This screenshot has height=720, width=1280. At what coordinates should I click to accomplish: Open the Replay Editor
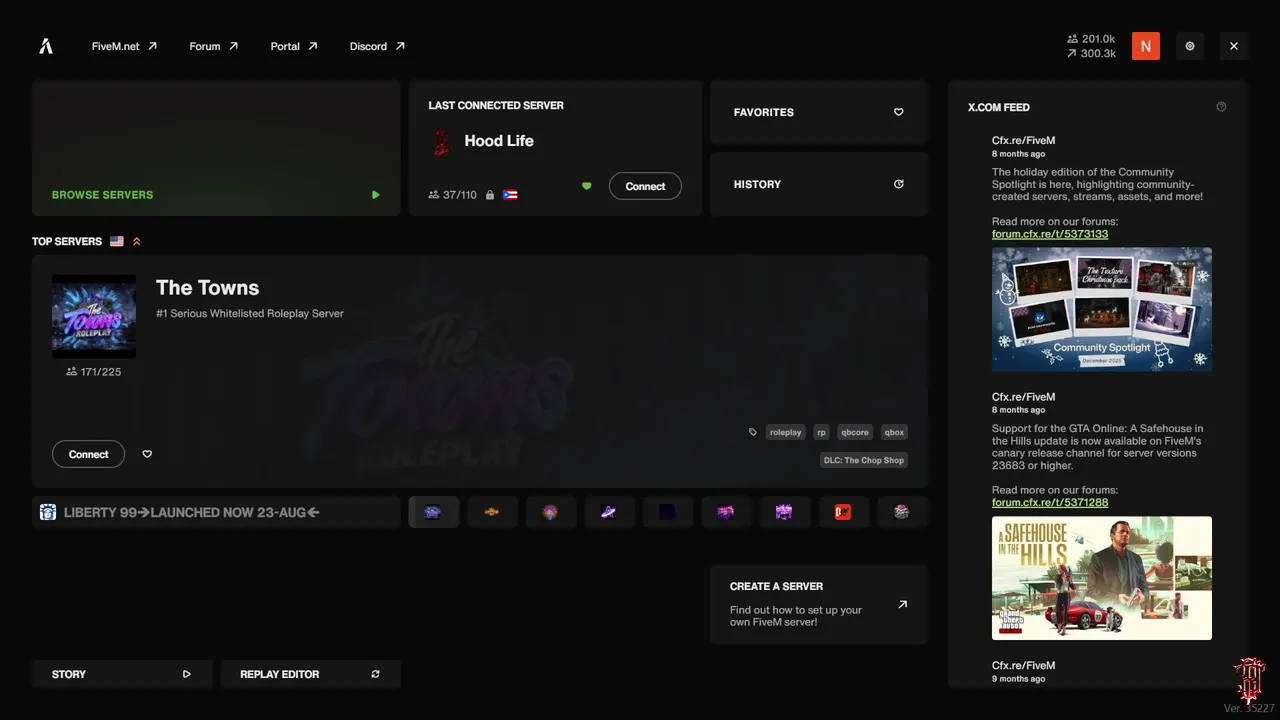coord(310,674)
